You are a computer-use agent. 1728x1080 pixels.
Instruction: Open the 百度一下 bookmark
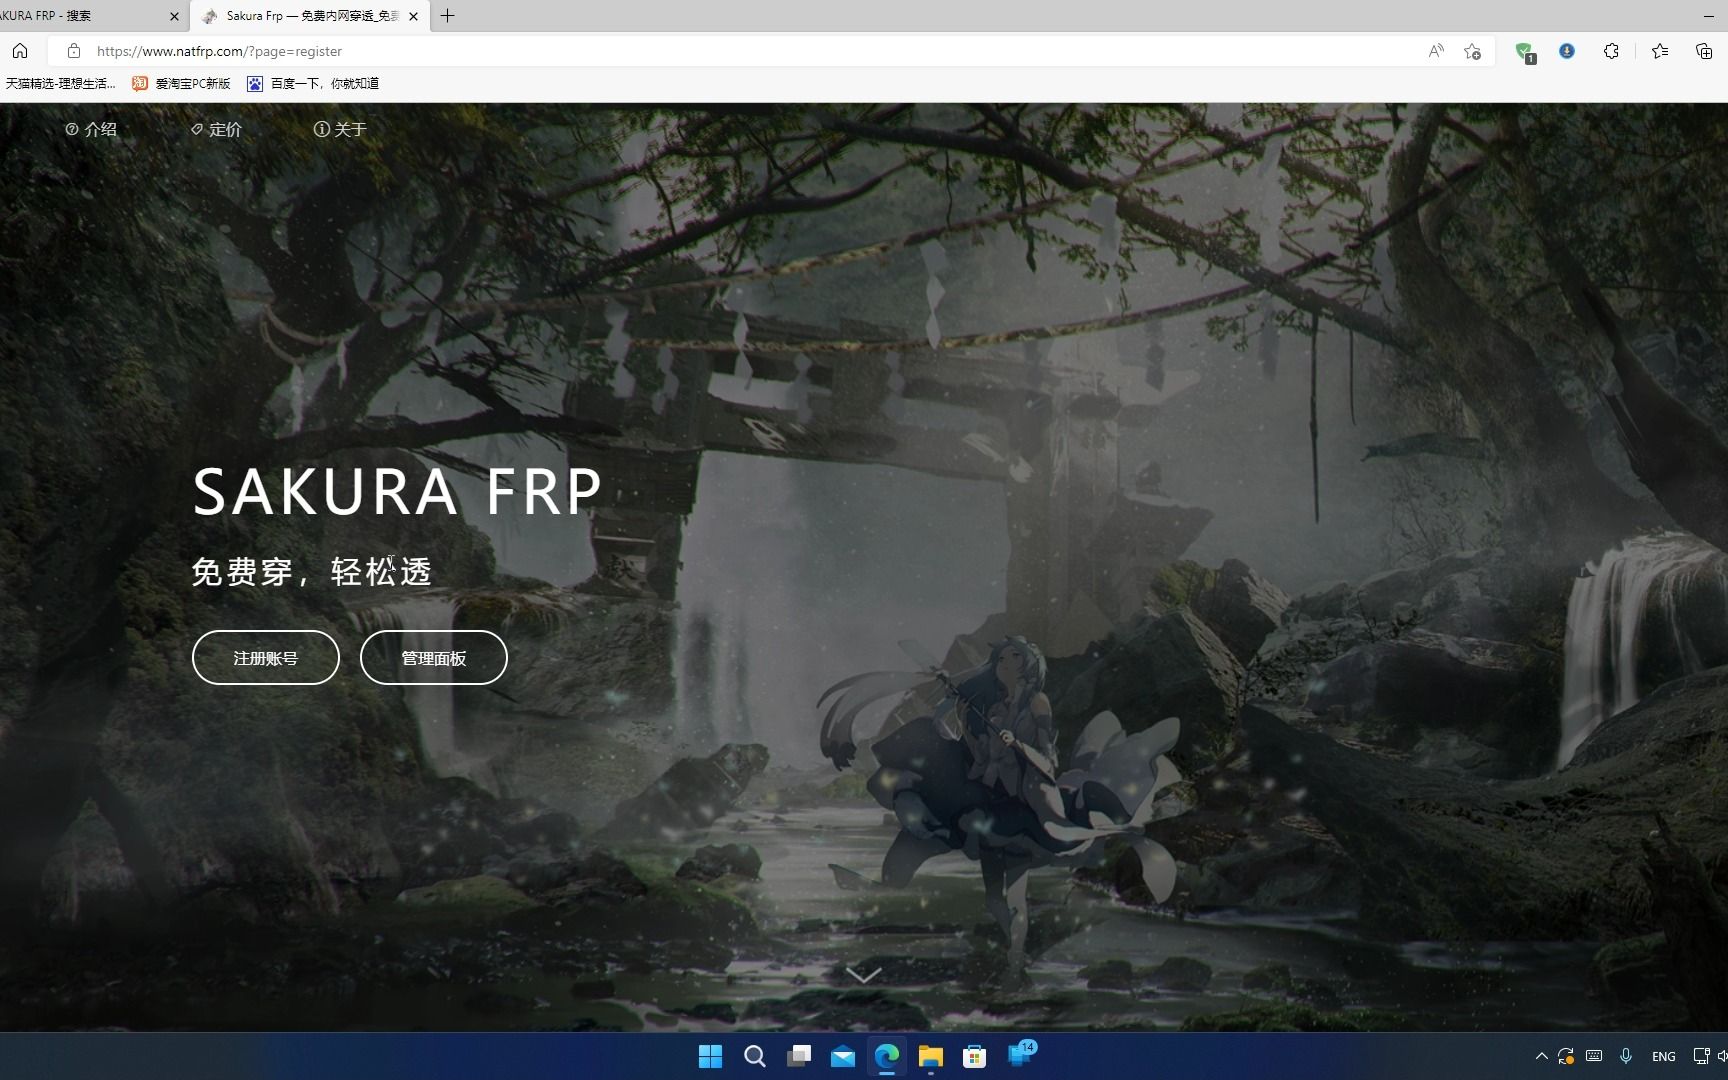[x=313, y=84]
